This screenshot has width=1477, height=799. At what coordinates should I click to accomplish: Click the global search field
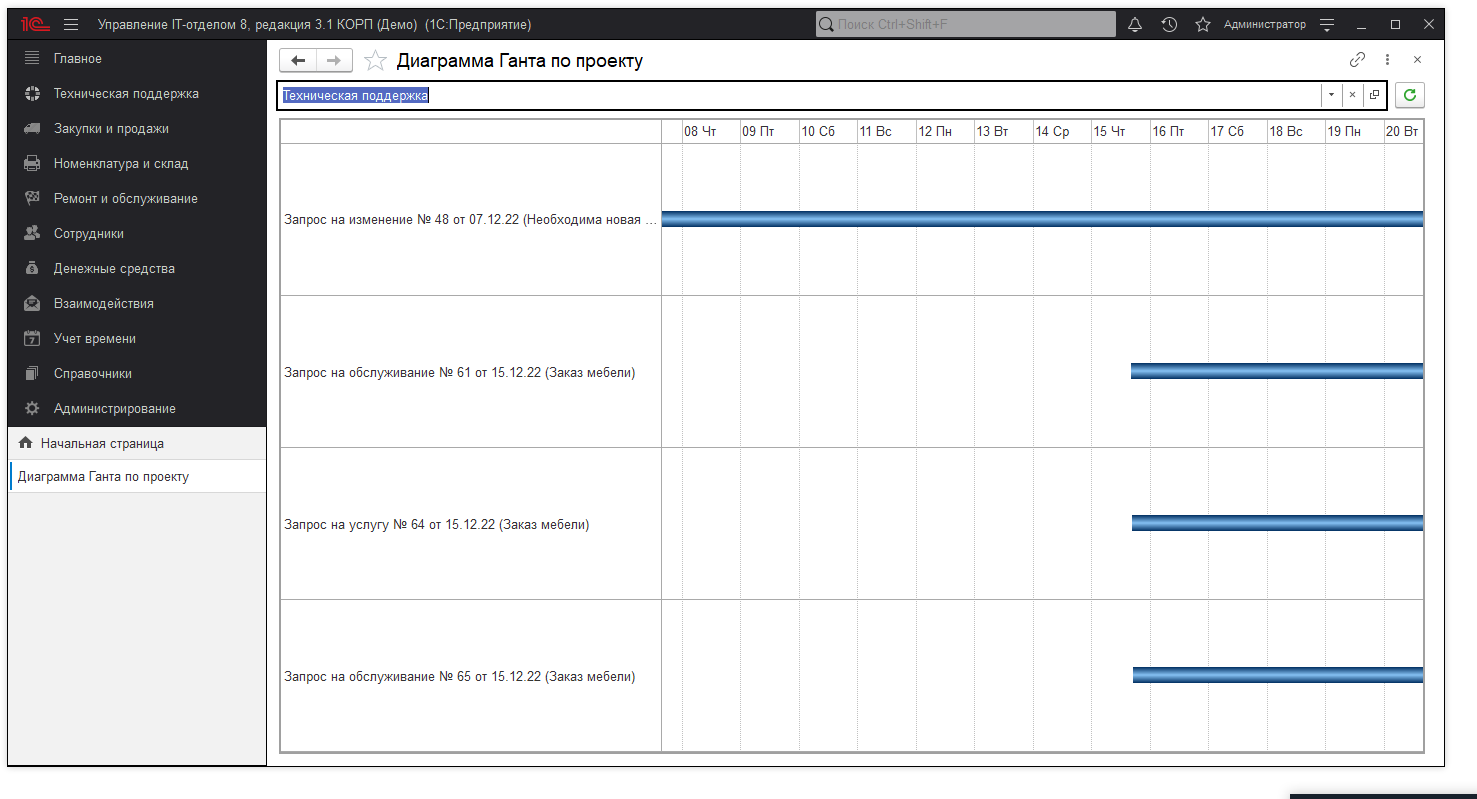(x=965, y=24)
